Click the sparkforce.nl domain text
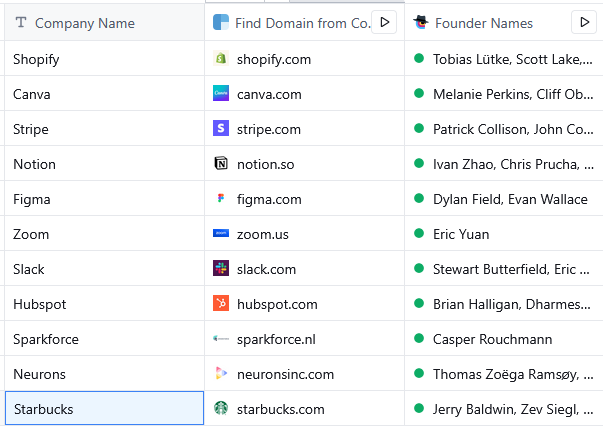This screenshot has height=428, width=603. coord(276,340)
